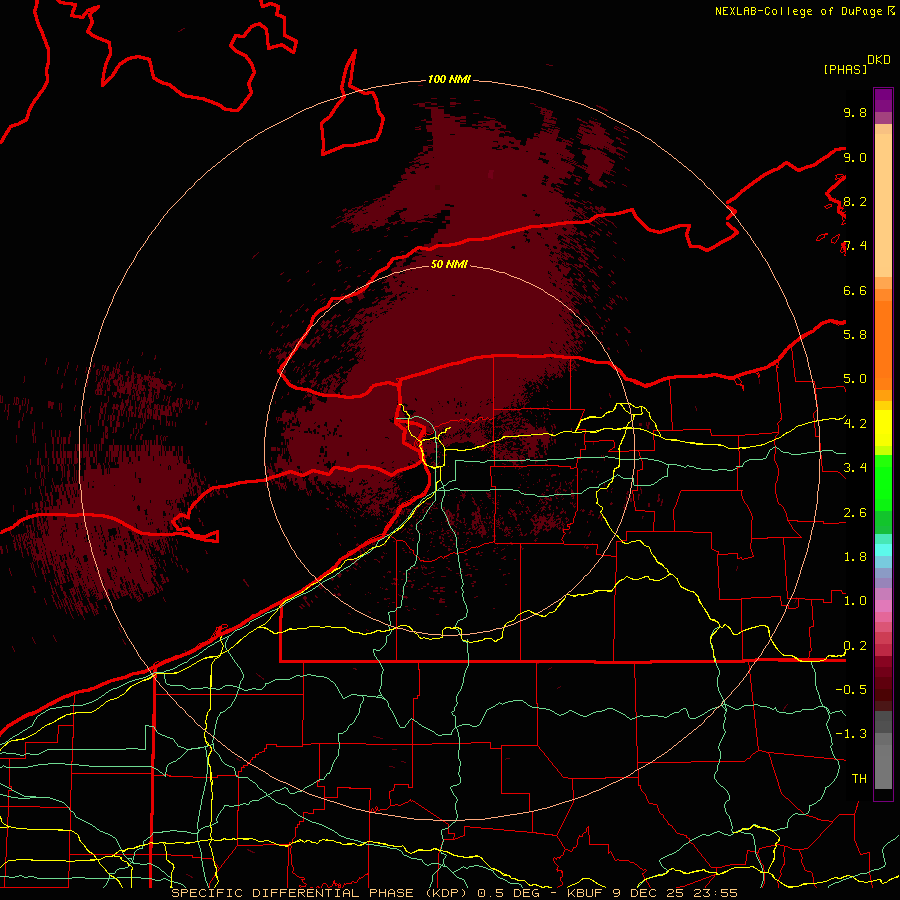Click the 50 NMI range ring label

tap(449, 264)
